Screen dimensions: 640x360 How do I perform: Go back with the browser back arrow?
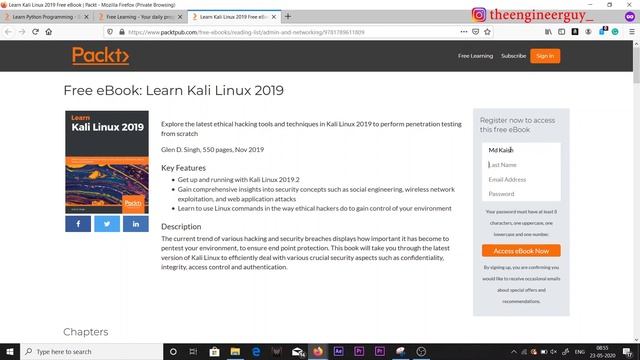9,32
